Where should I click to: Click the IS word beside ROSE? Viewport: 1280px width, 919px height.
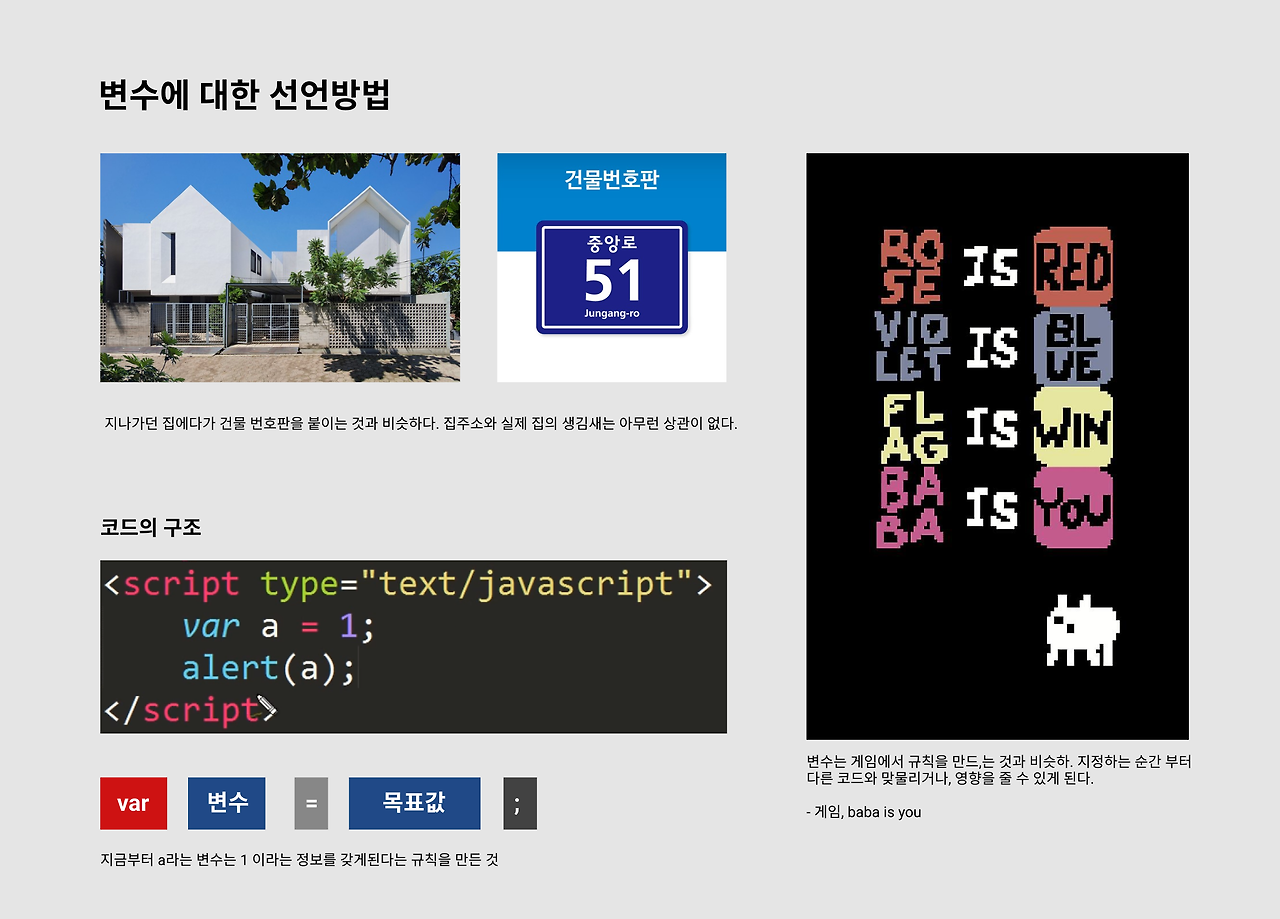tap(991, 267)
